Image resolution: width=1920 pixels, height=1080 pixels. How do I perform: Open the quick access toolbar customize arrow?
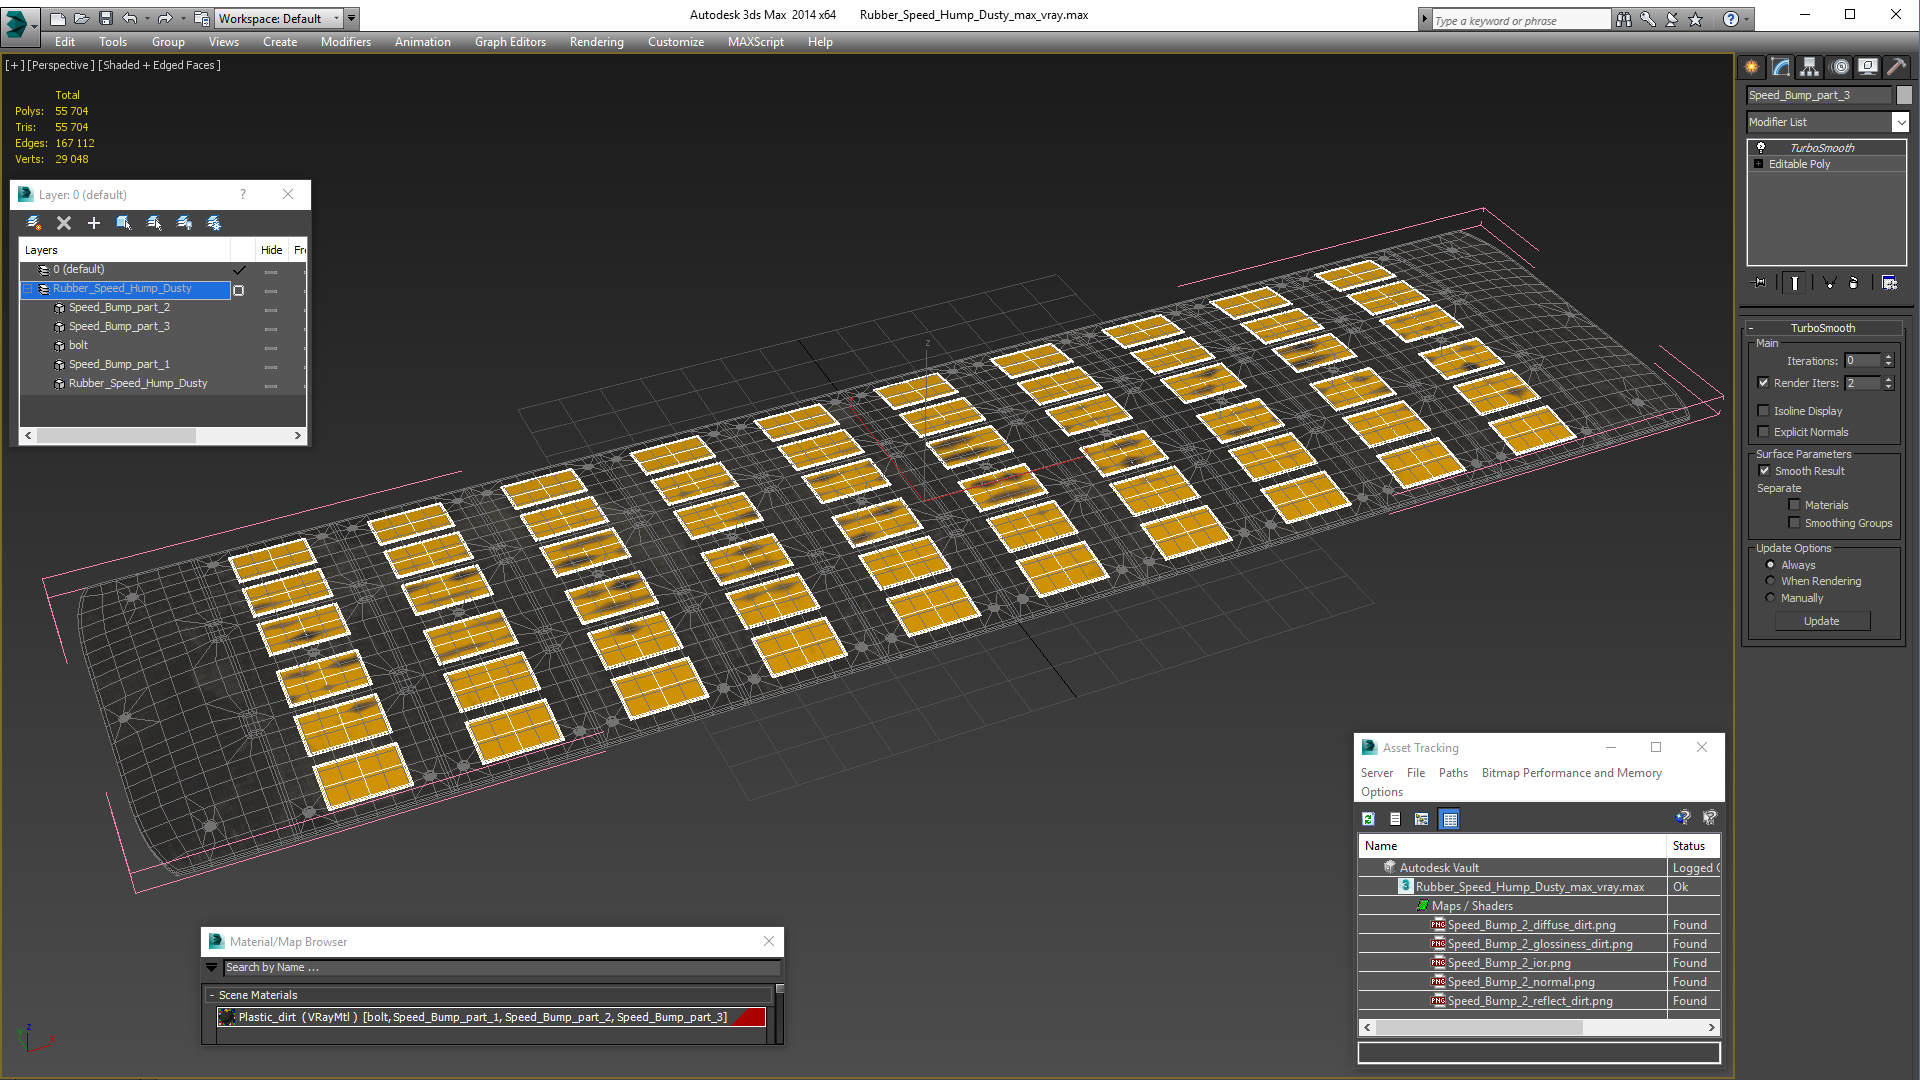(351, 18)
